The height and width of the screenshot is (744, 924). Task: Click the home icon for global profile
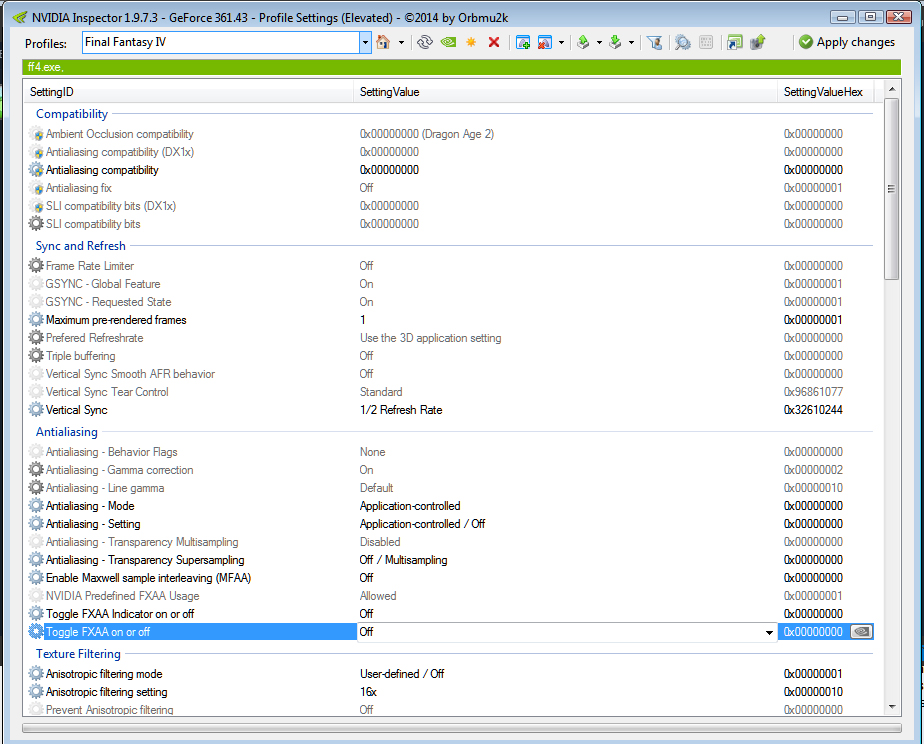[x=383, y=42]
